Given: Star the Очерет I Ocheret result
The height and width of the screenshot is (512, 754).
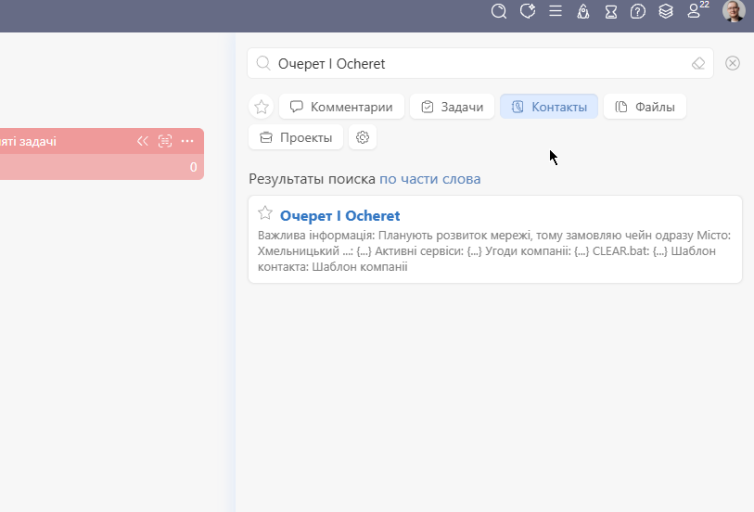Looking at the screenshot, I should pos(265,212).
